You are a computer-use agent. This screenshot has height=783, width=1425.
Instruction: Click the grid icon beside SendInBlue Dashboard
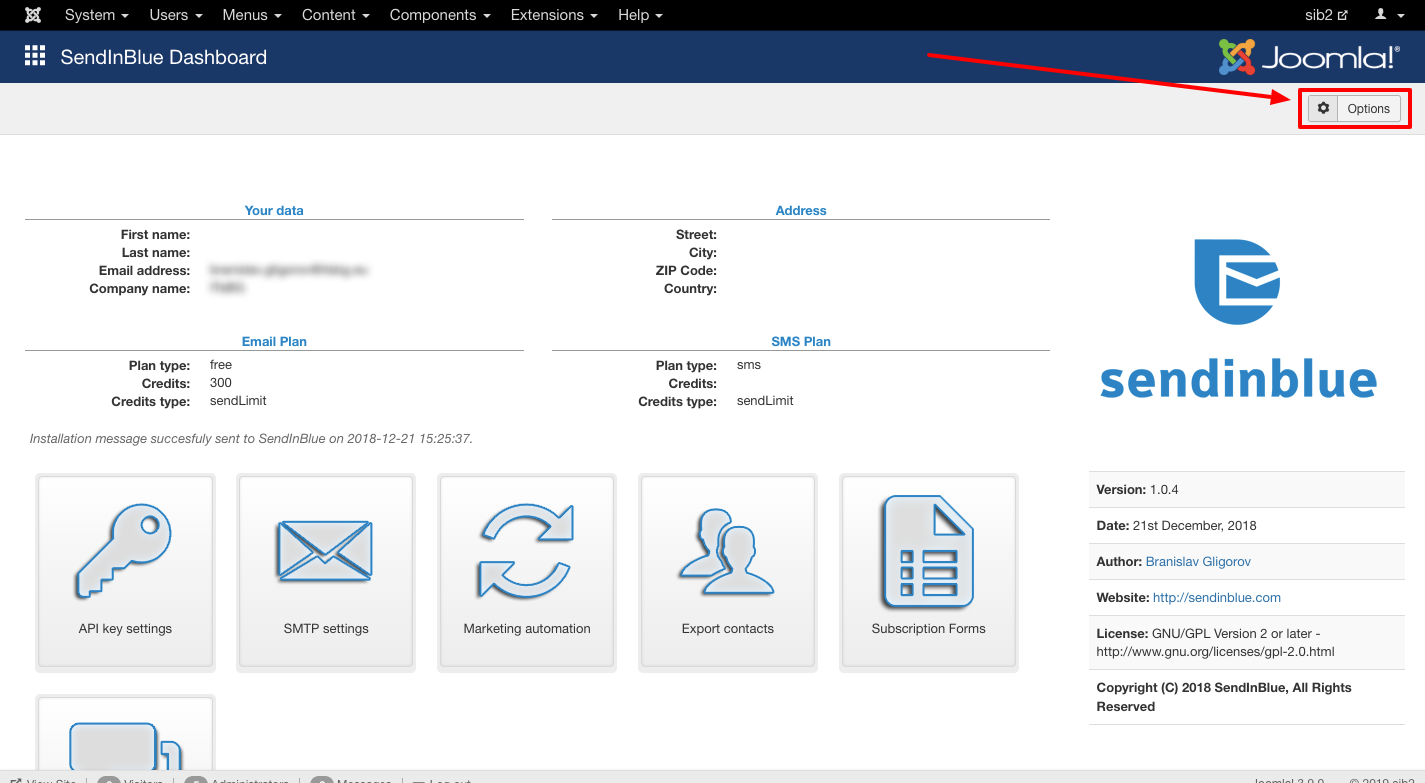click(x=35, y=57)
